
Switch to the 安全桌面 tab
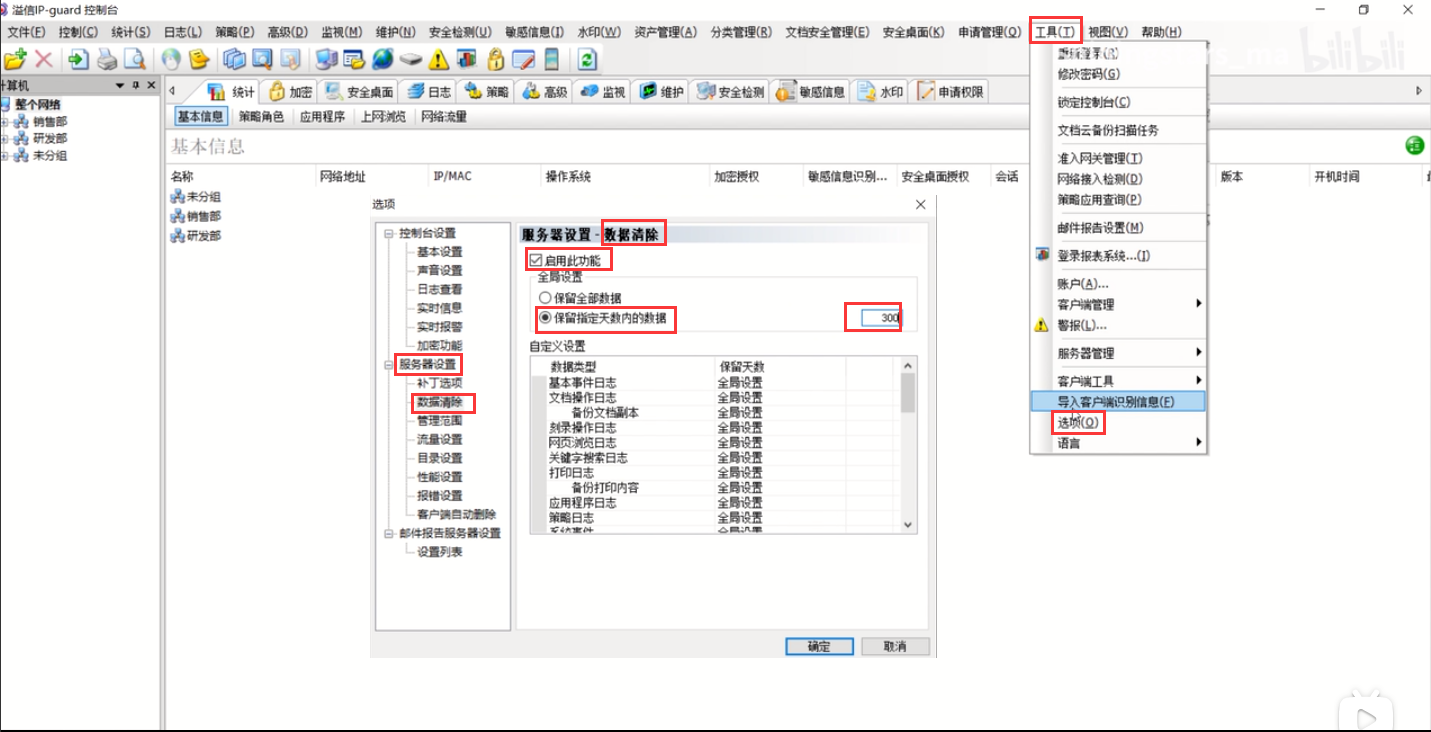pos(359,92)
